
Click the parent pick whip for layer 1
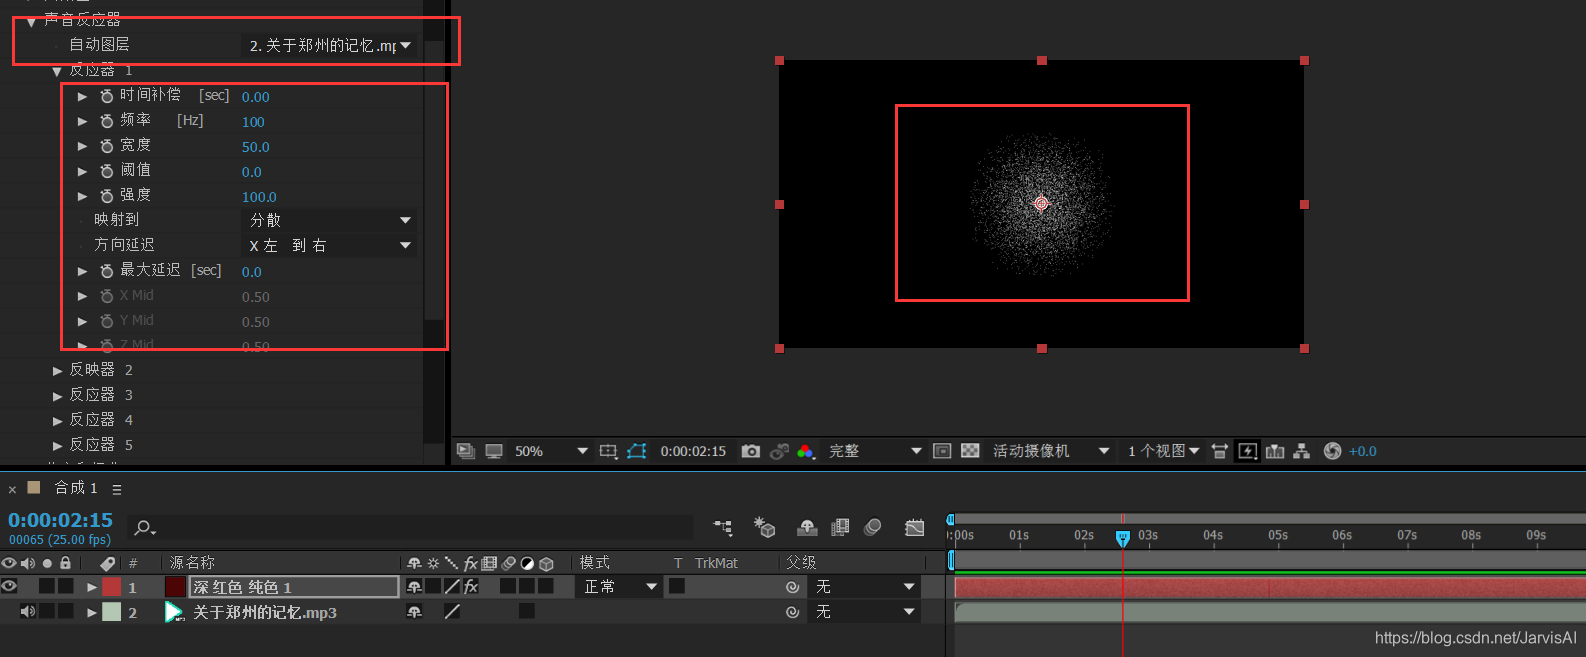793,587
